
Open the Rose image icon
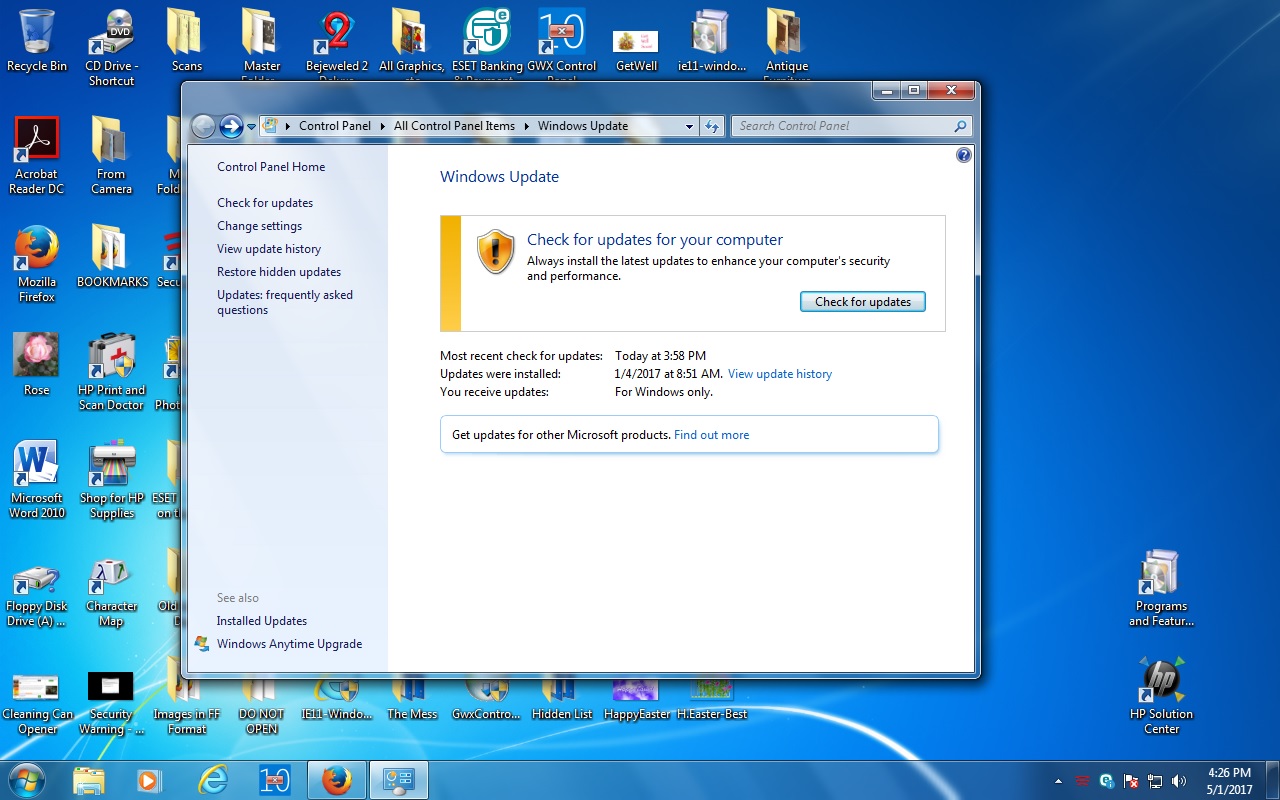37,364
